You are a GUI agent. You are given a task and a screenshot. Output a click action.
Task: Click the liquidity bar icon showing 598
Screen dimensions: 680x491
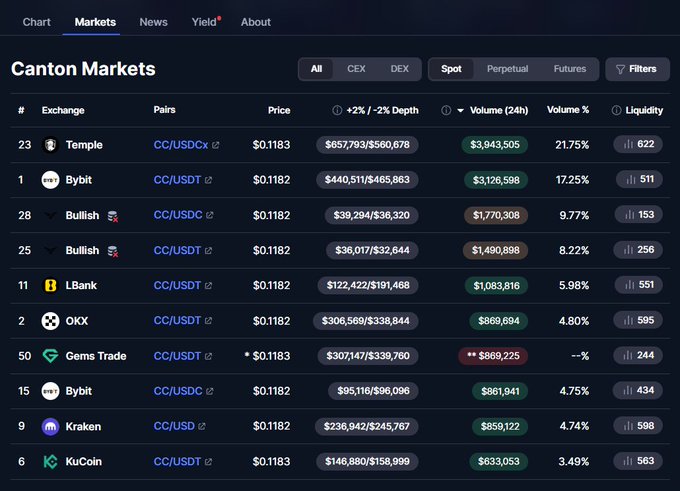point(628,426)
